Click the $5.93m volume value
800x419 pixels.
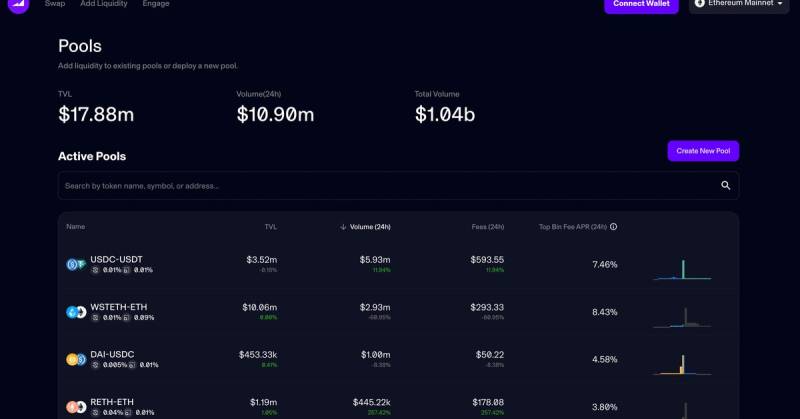375,260
